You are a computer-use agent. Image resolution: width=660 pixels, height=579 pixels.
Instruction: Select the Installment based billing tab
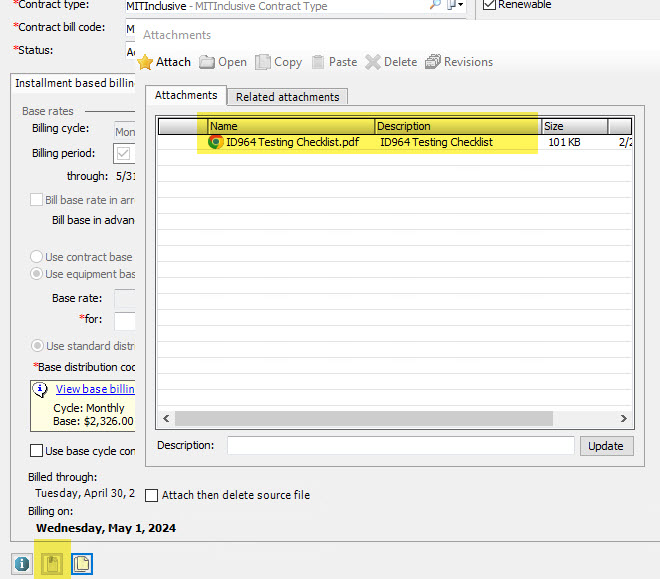[75, 83]
